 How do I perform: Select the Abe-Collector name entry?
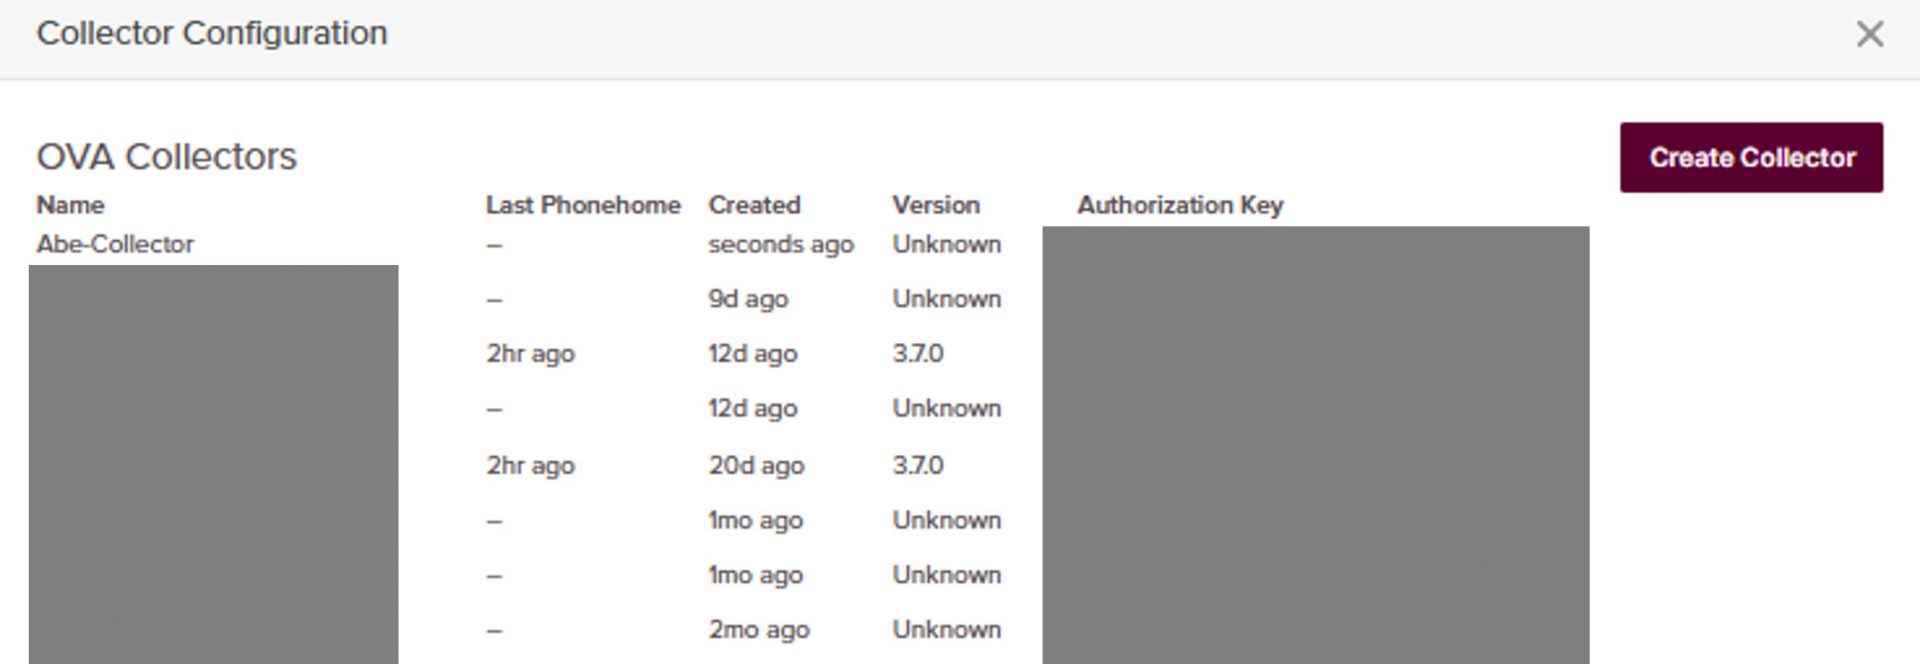point(115,244)
